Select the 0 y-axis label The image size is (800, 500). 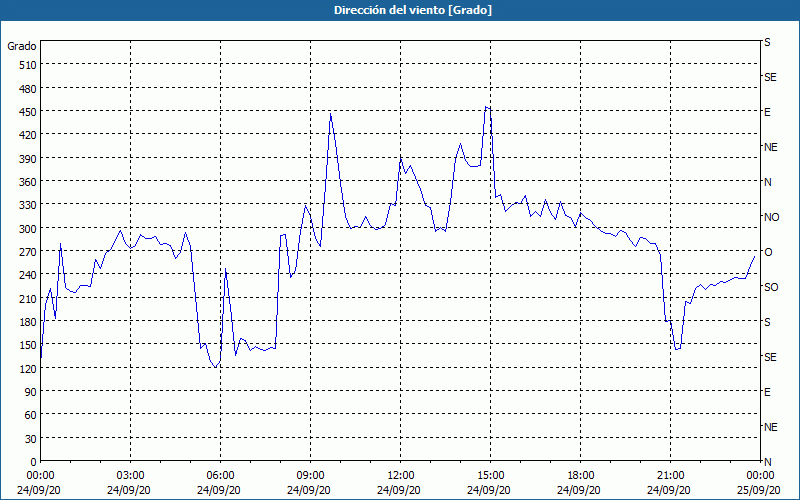point(34,462)
